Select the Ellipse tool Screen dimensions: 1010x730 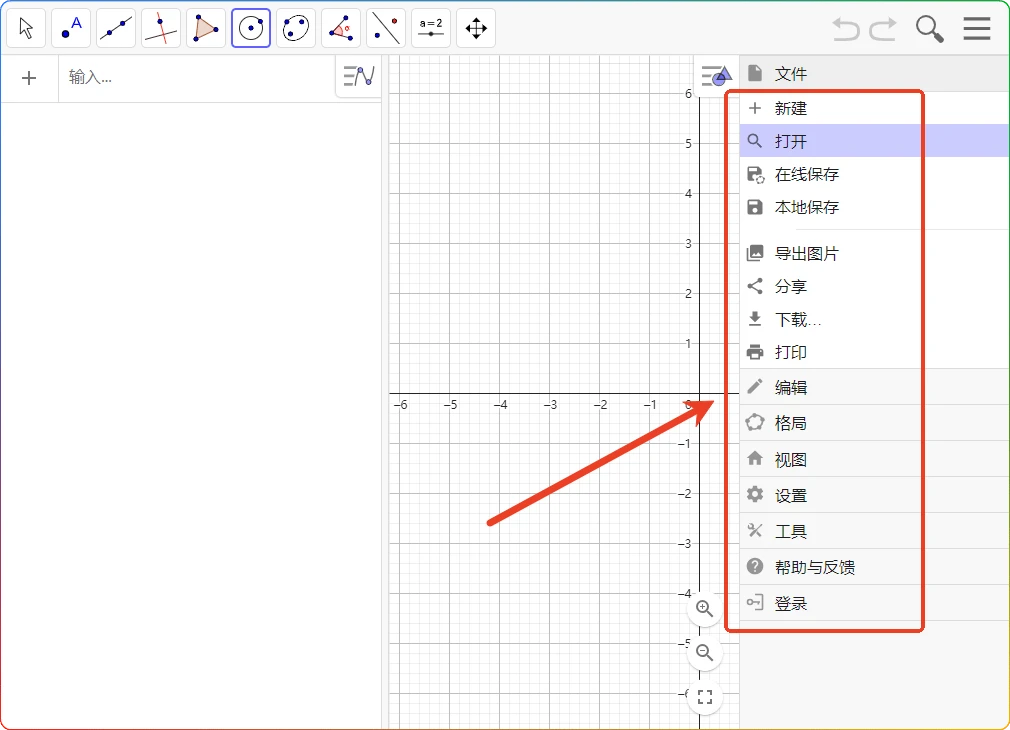pyautogui.click(x=295, y=28)
